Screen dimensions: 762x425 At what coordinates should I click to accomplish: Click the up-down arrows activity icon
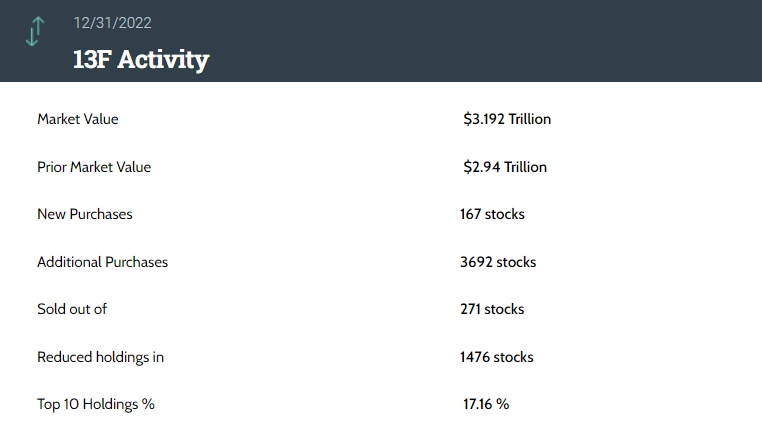(35, 32)
